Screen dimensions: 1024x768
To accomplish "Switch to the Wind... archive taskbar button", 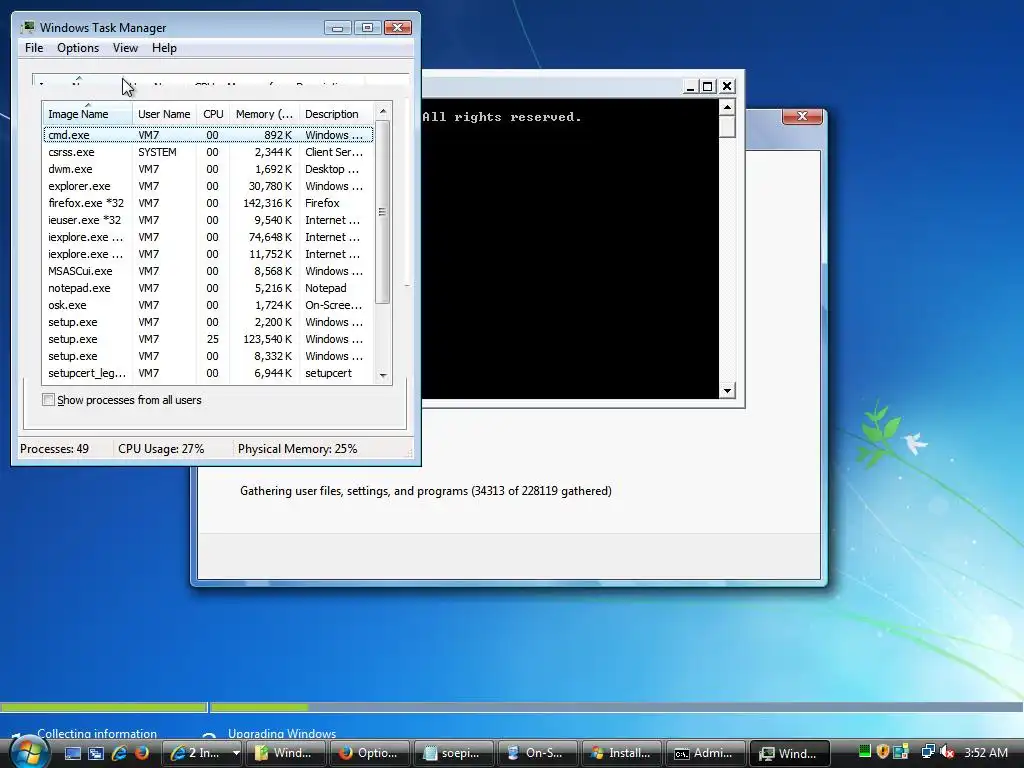I will pos(286,753).
